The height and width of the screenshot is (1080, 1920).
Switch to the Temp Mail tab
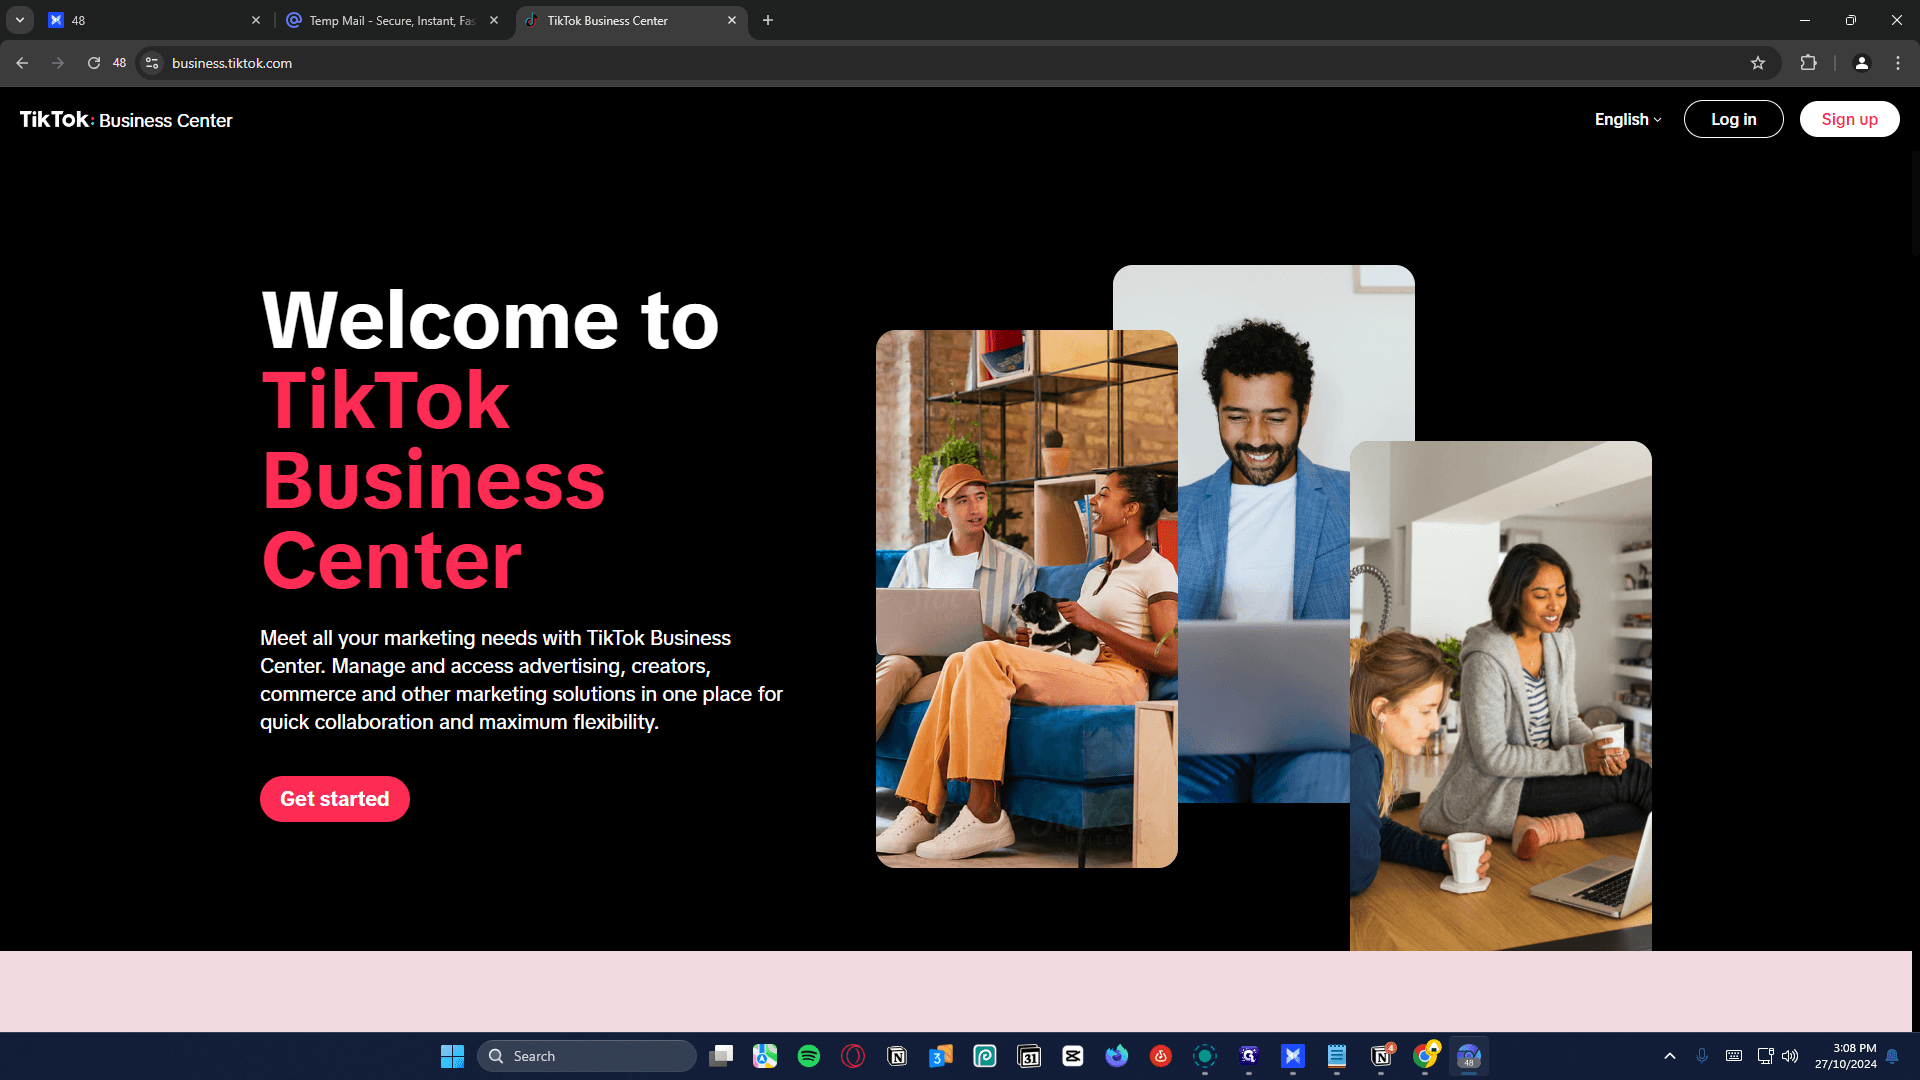pyautogui.click(x=391, y=20)
